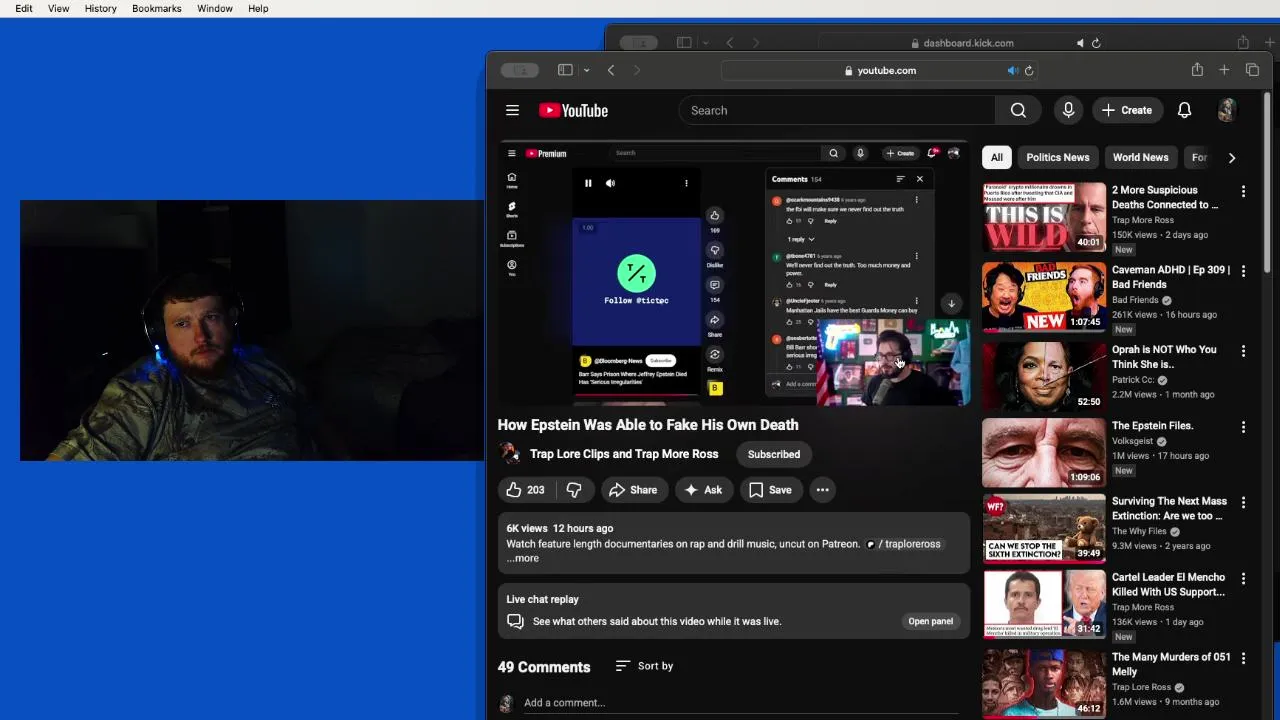Click share icon in the kick.com window

tap(1243, 42)
